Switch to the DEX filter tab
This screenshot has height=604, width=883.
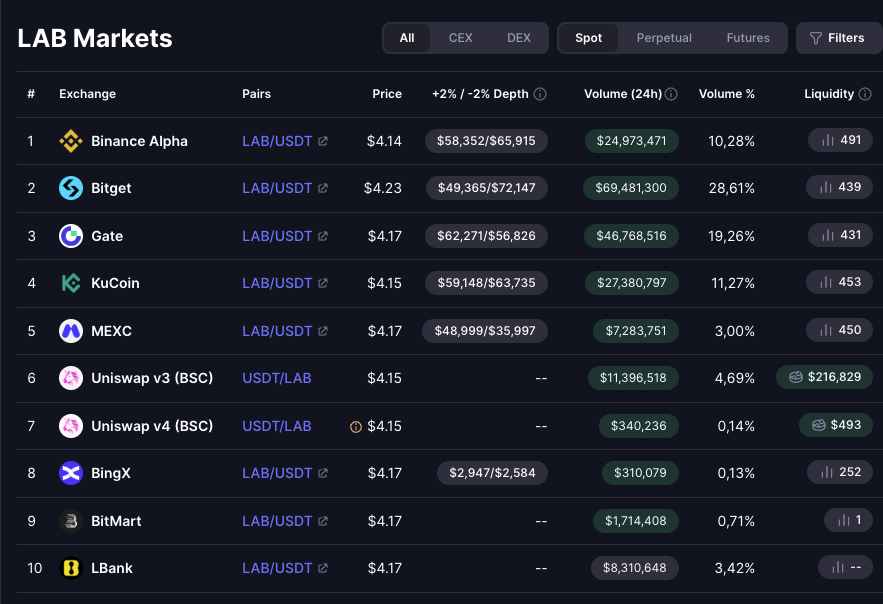click(x=519, y=38)
